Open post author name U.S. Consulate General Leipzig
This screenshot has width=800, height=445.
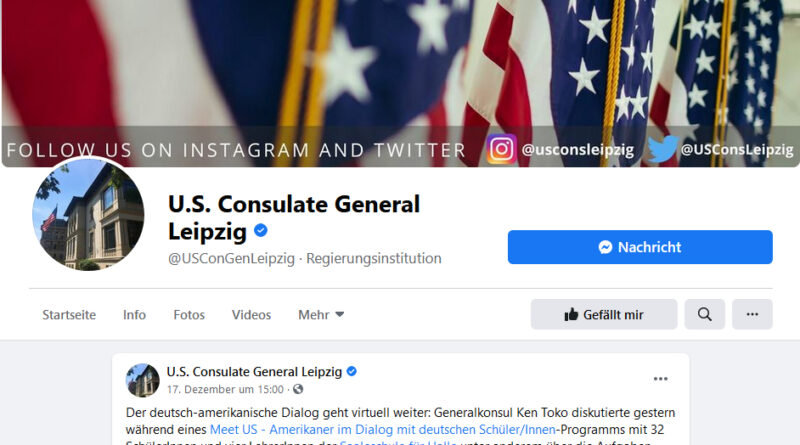[254, 372]
